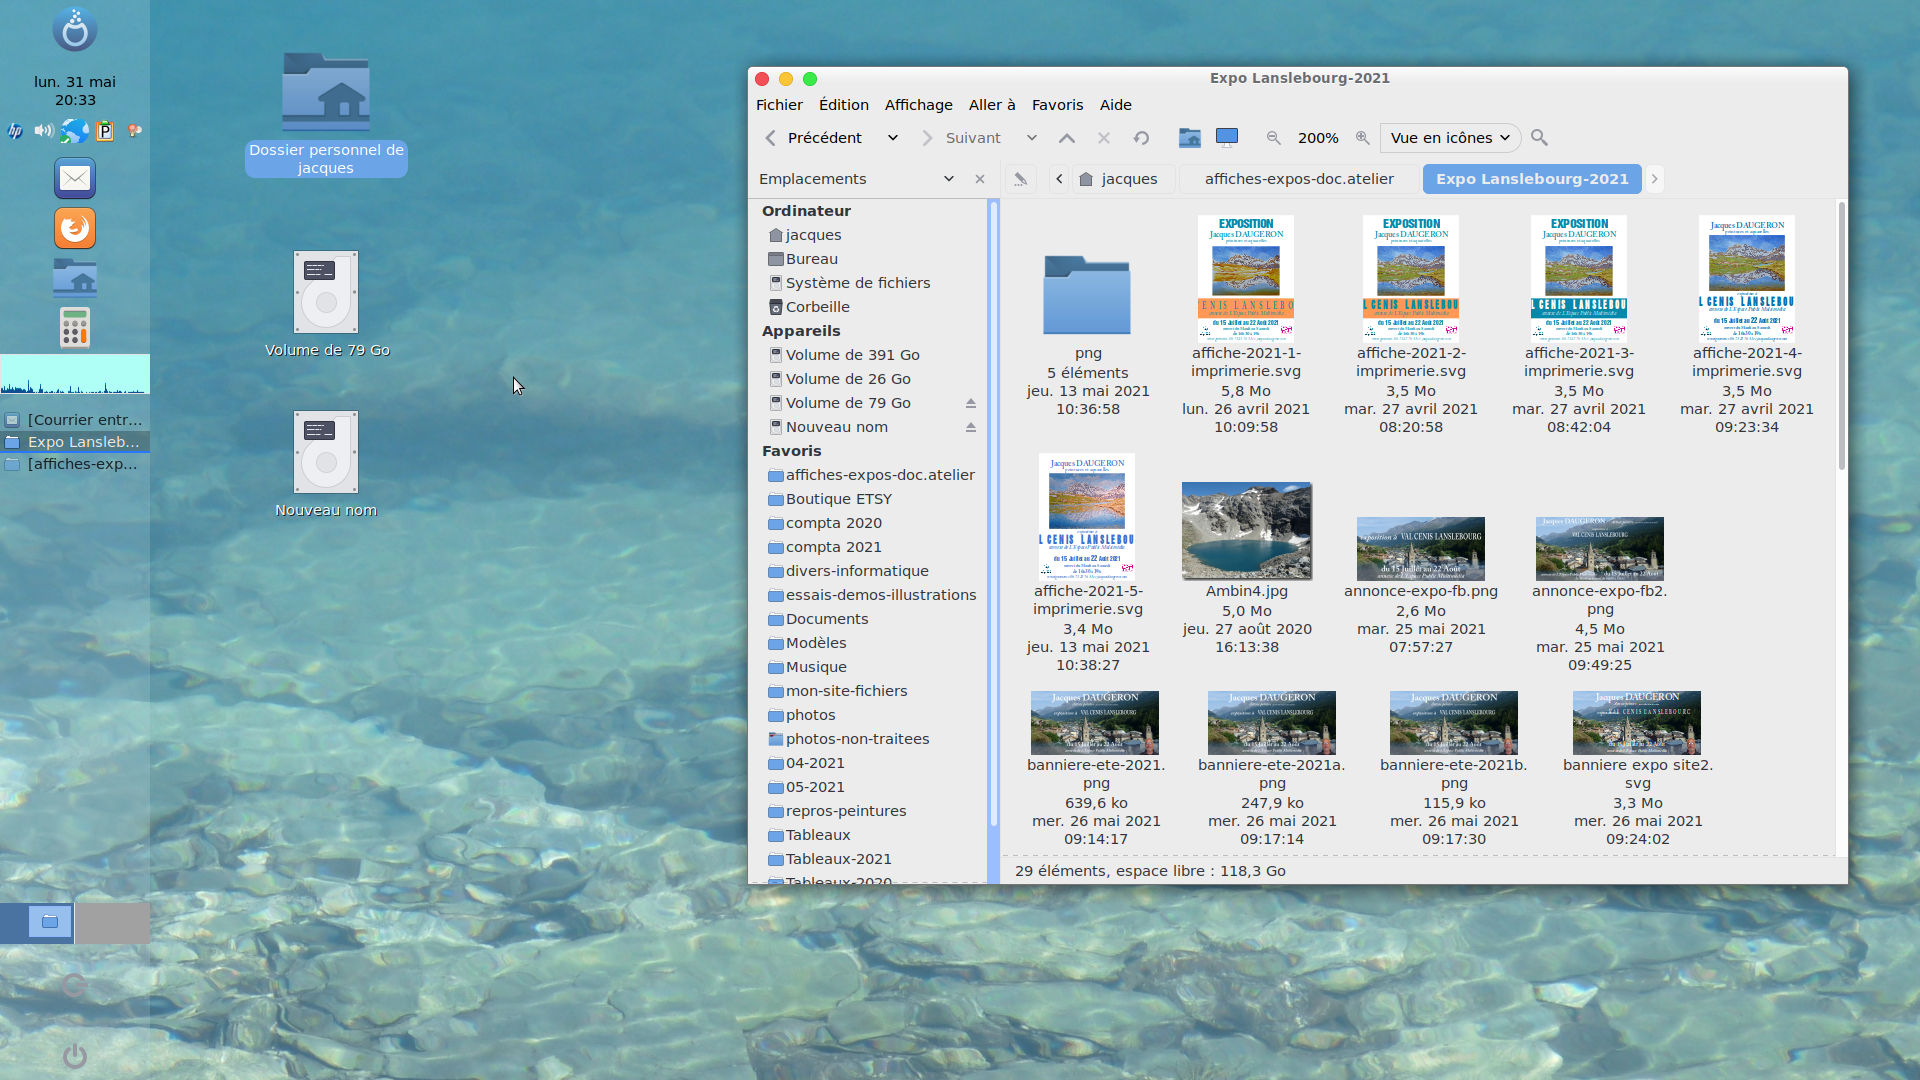Screen dimensions: 1920x1080
Task: Go to parent folder with up arrow
Action: [x=1067, y=138]
